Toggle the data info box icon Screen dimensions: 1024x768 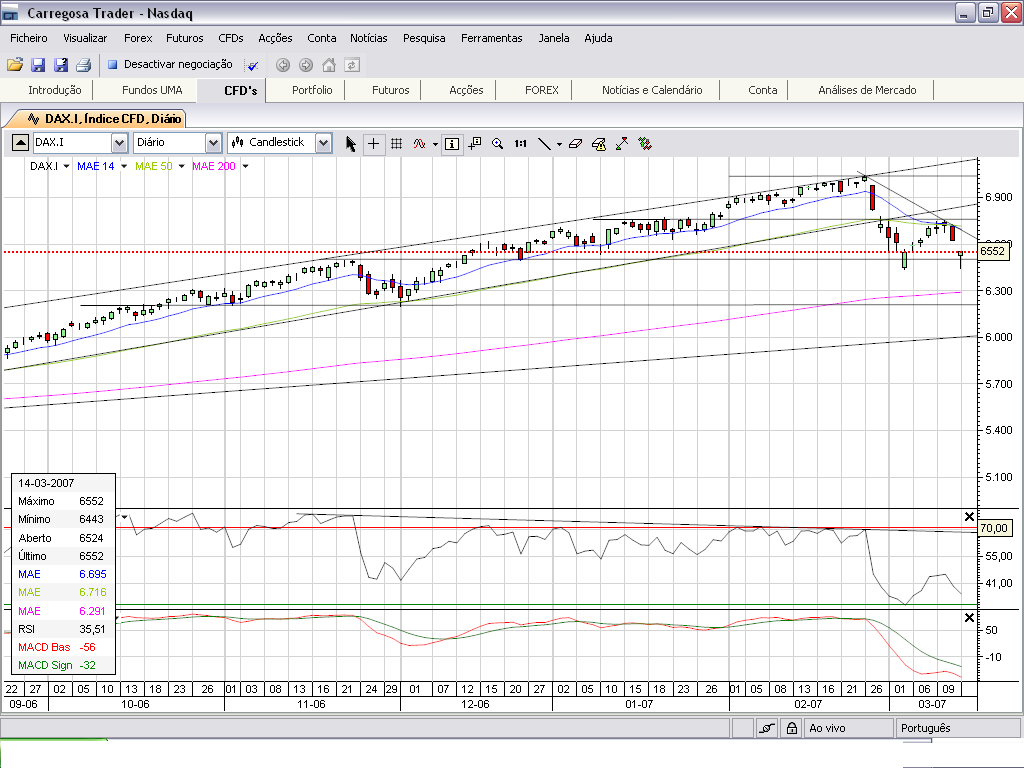coord(452,144)
